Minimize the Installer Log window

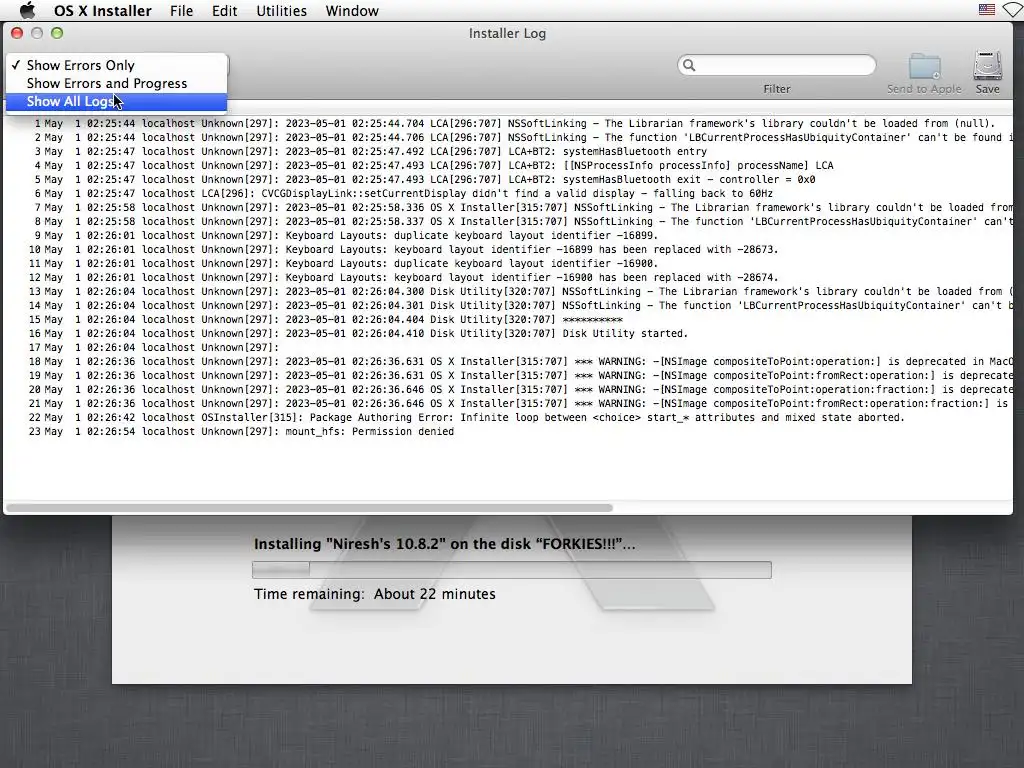point(37,33)
